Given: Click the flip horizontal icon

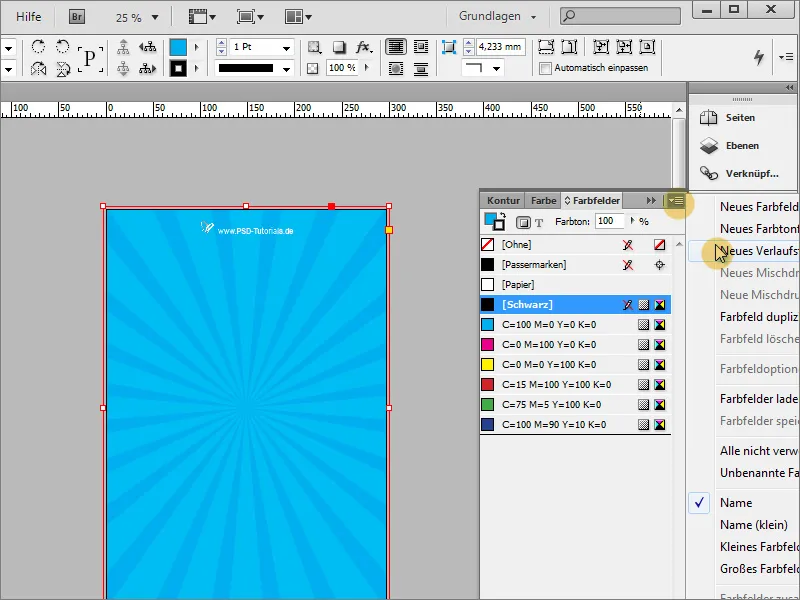Looking at the screenshot, I should pyautogui.click(x=38, y=68).
